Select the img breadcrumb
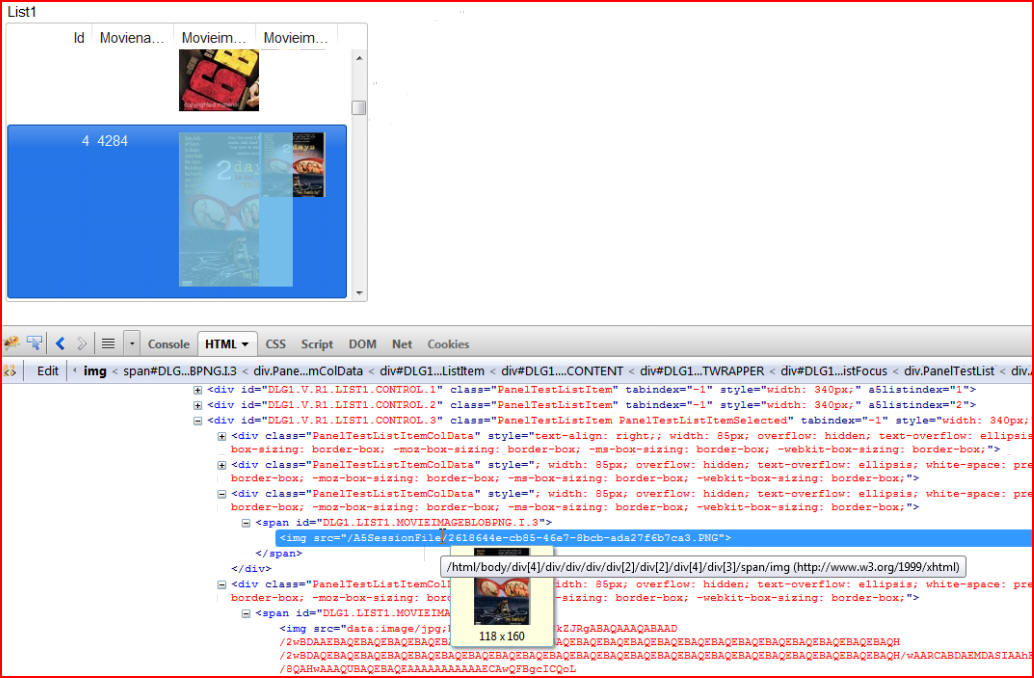 coord(94,371)
